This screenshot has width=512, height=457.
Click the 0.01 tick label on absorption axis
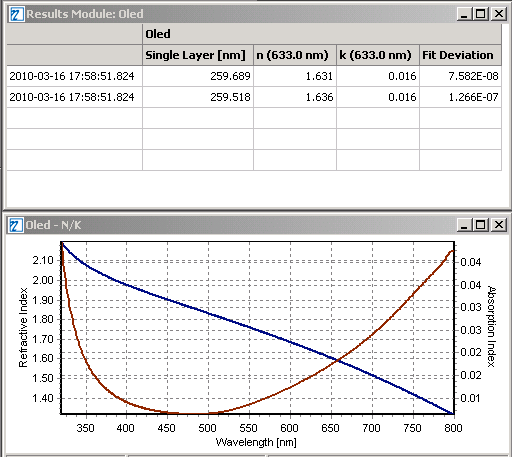click(x=471, y=398)
